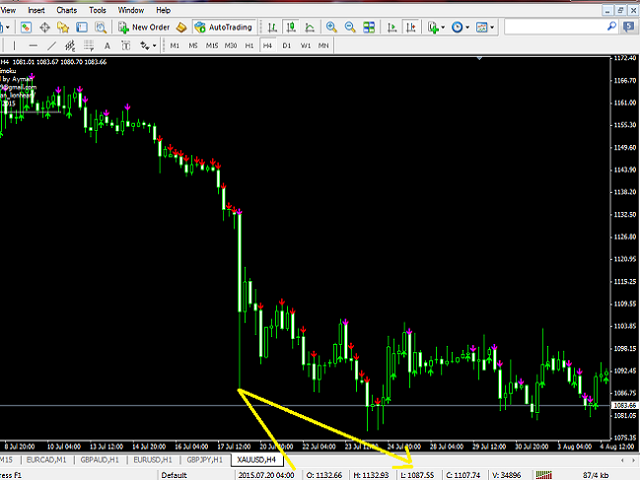Click the search magnifier icon
640x480 pixels.
tap(611, 27)
